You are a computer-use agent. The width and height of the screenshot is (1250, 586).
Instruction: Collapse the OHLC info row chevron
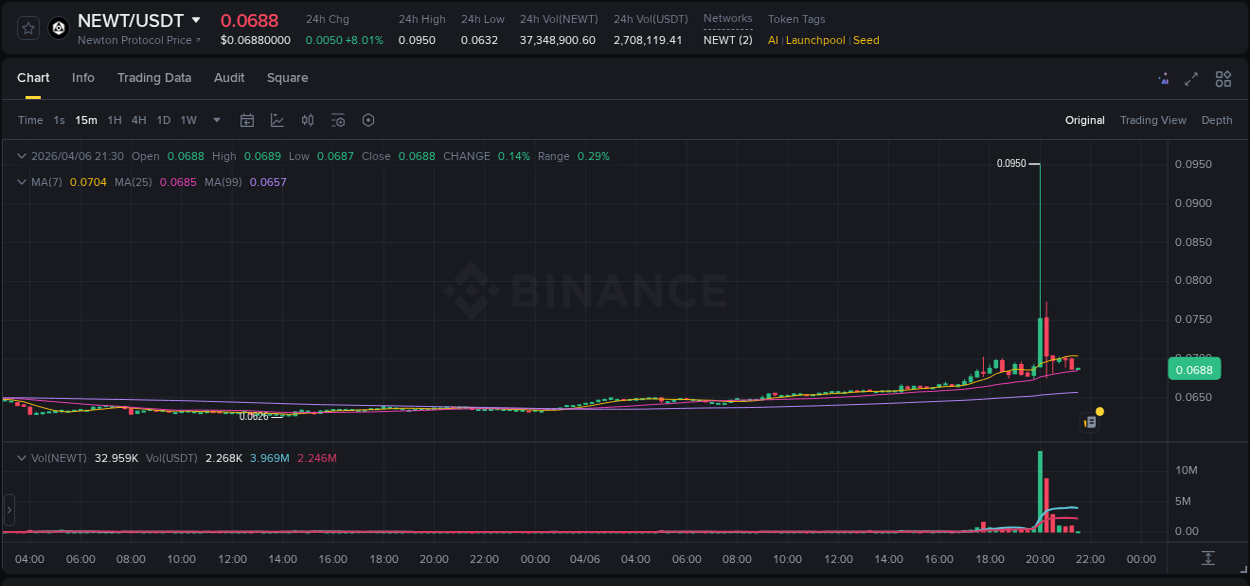coord(23,156)
